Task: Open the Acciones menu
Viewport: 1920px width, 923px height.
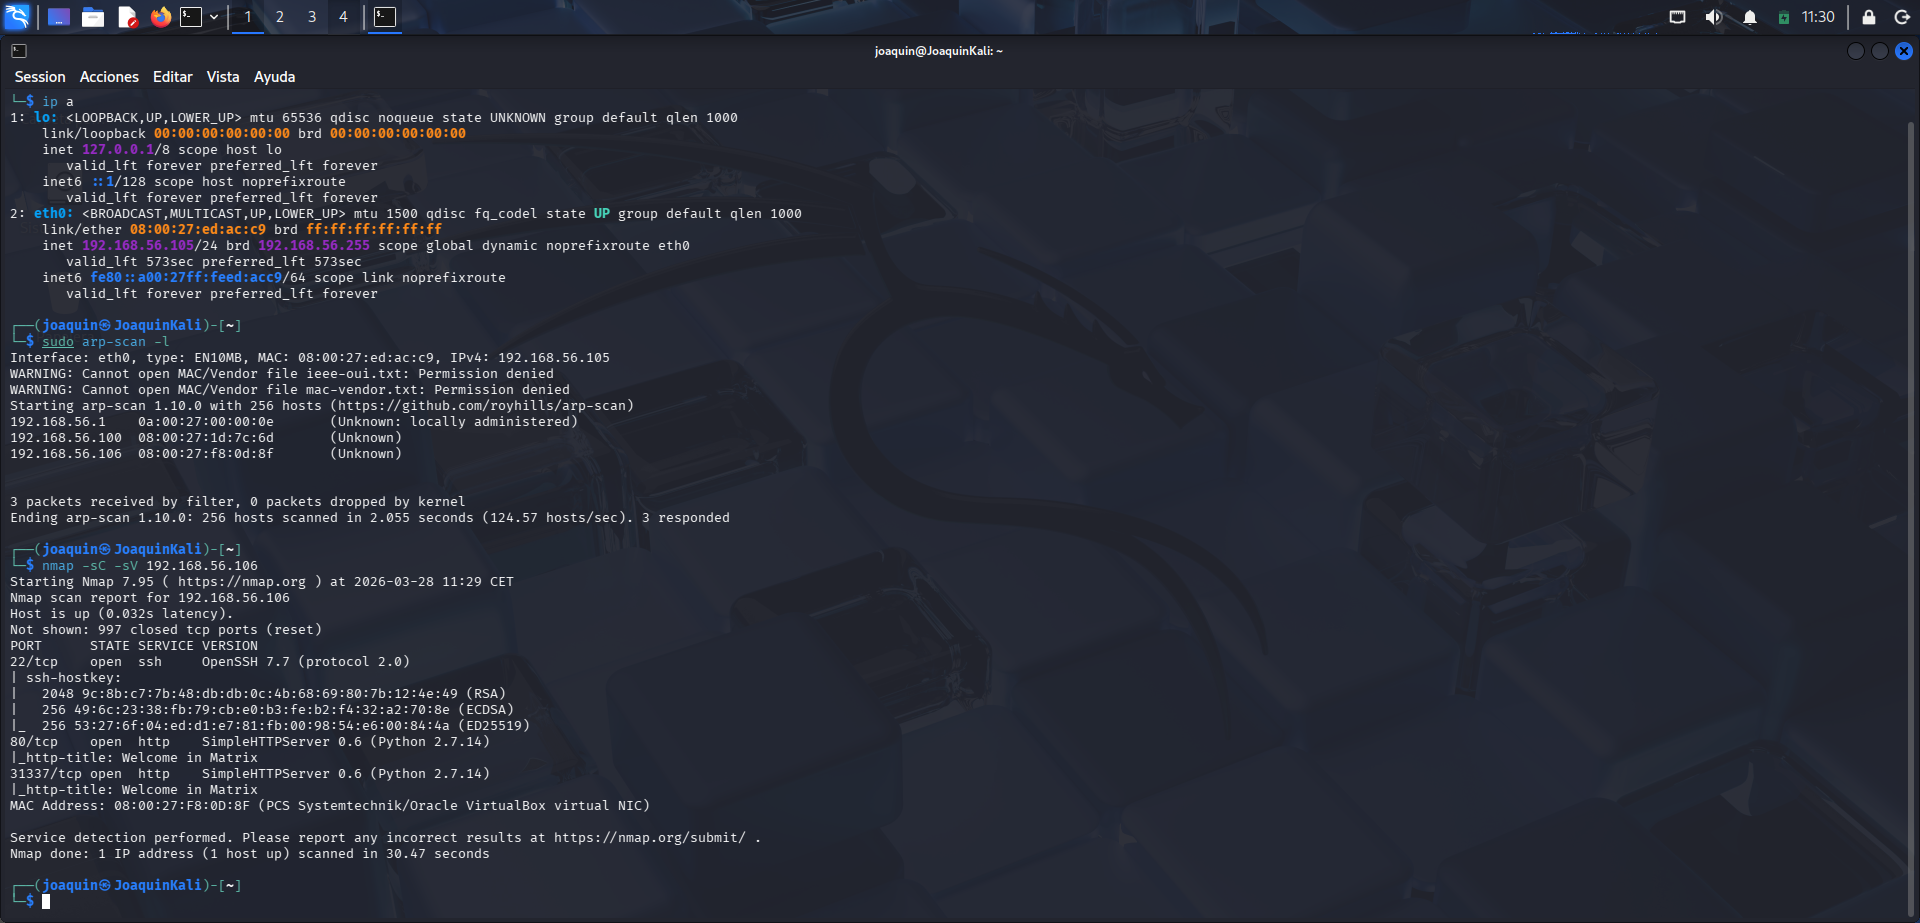Action: (109, 76)
